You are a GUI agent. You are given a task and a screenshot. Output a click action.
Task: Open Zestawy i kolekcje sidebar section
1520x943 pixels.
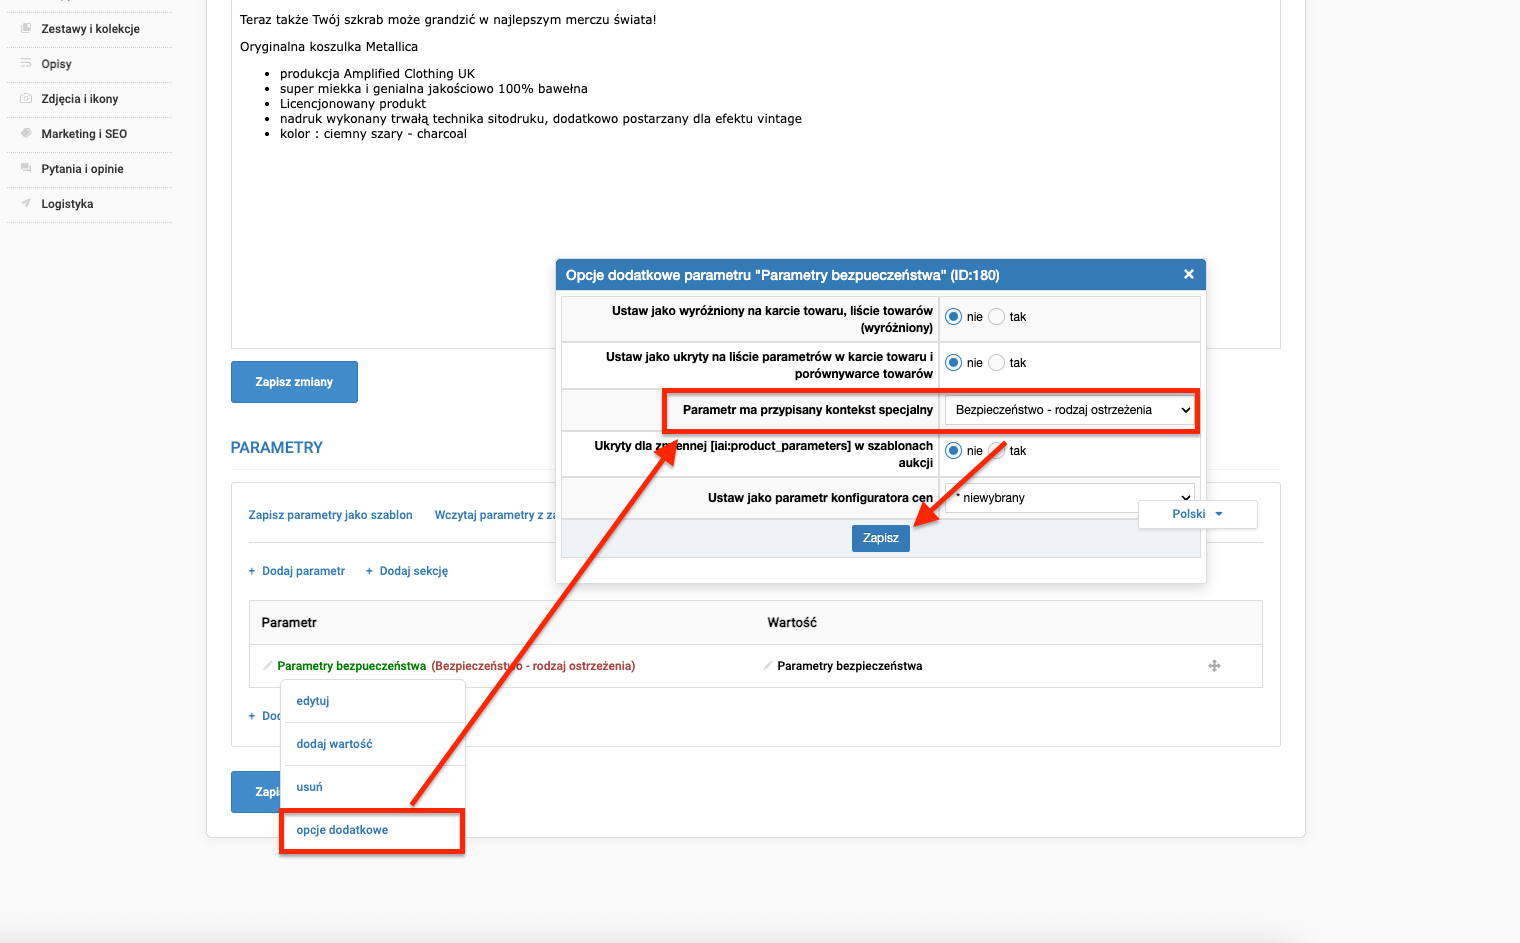click(90, 29)
